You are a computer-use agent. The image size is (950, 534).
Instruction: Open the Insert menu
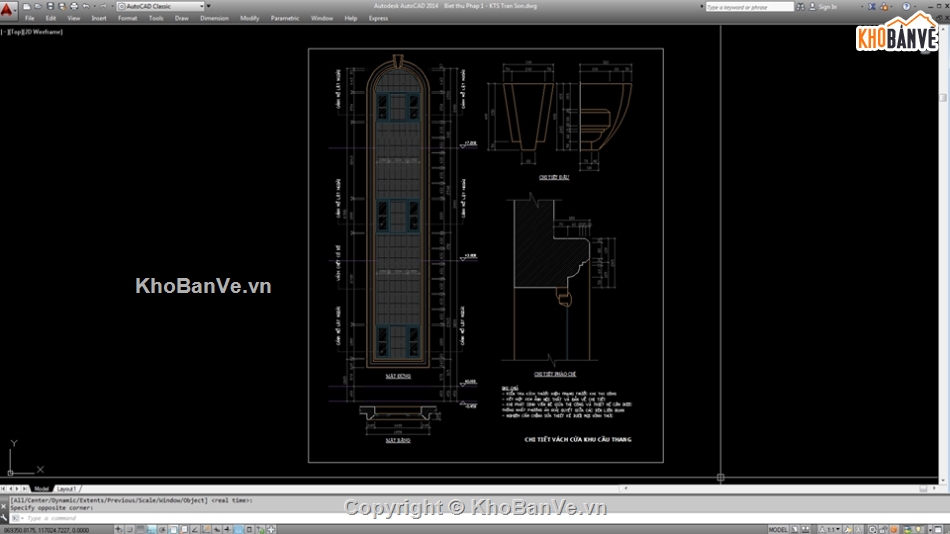99,18
